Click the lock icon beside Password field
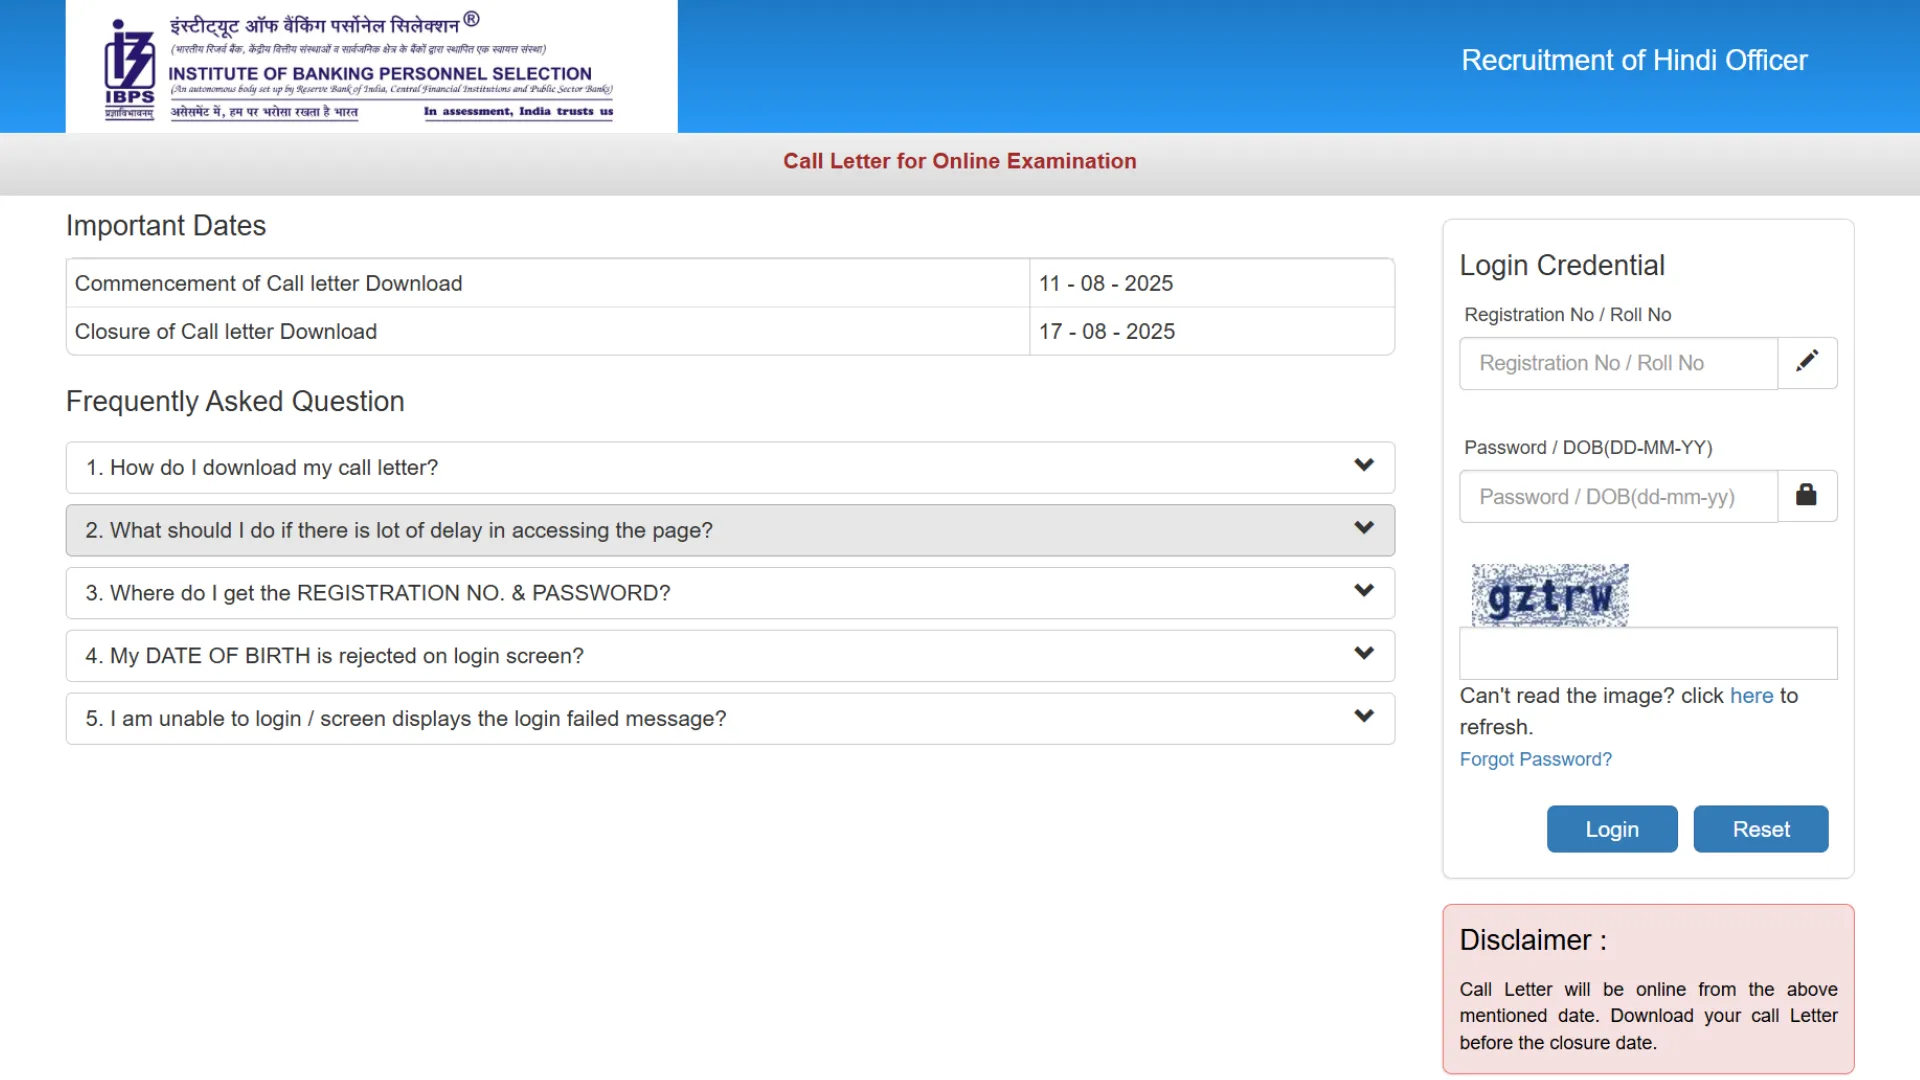 tap(1806, 495)
